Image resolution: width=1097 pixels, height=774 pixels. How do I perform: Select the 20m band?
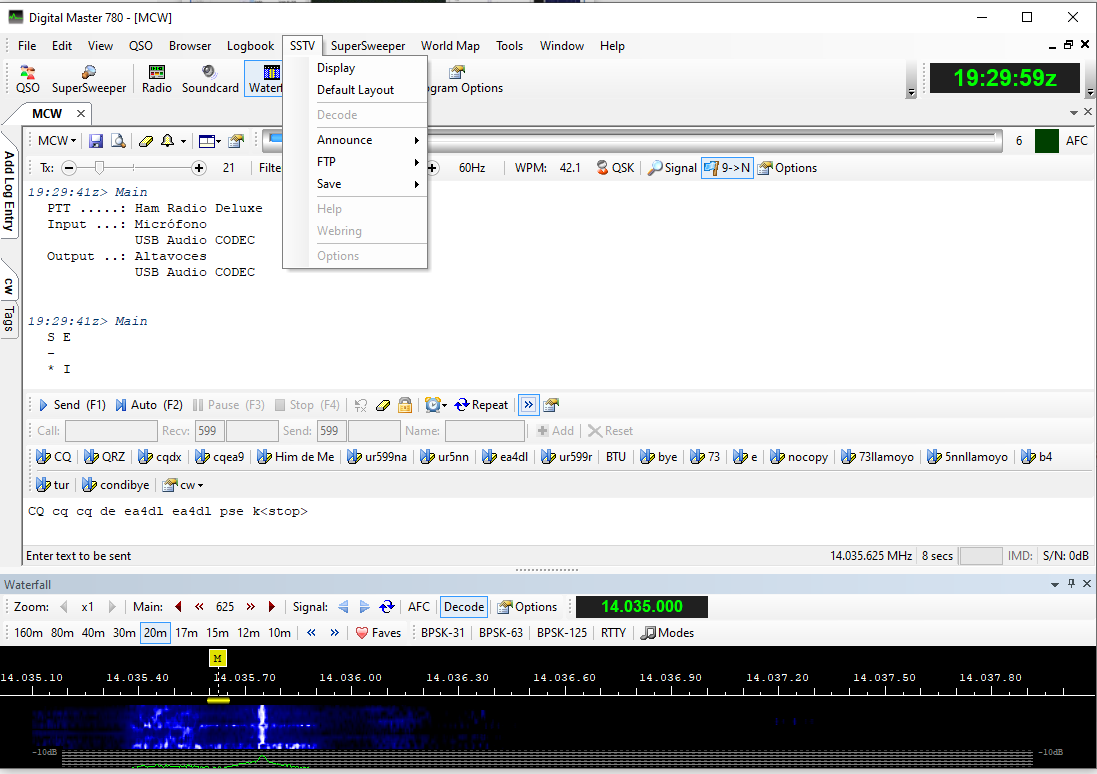(x=155, y=633)
